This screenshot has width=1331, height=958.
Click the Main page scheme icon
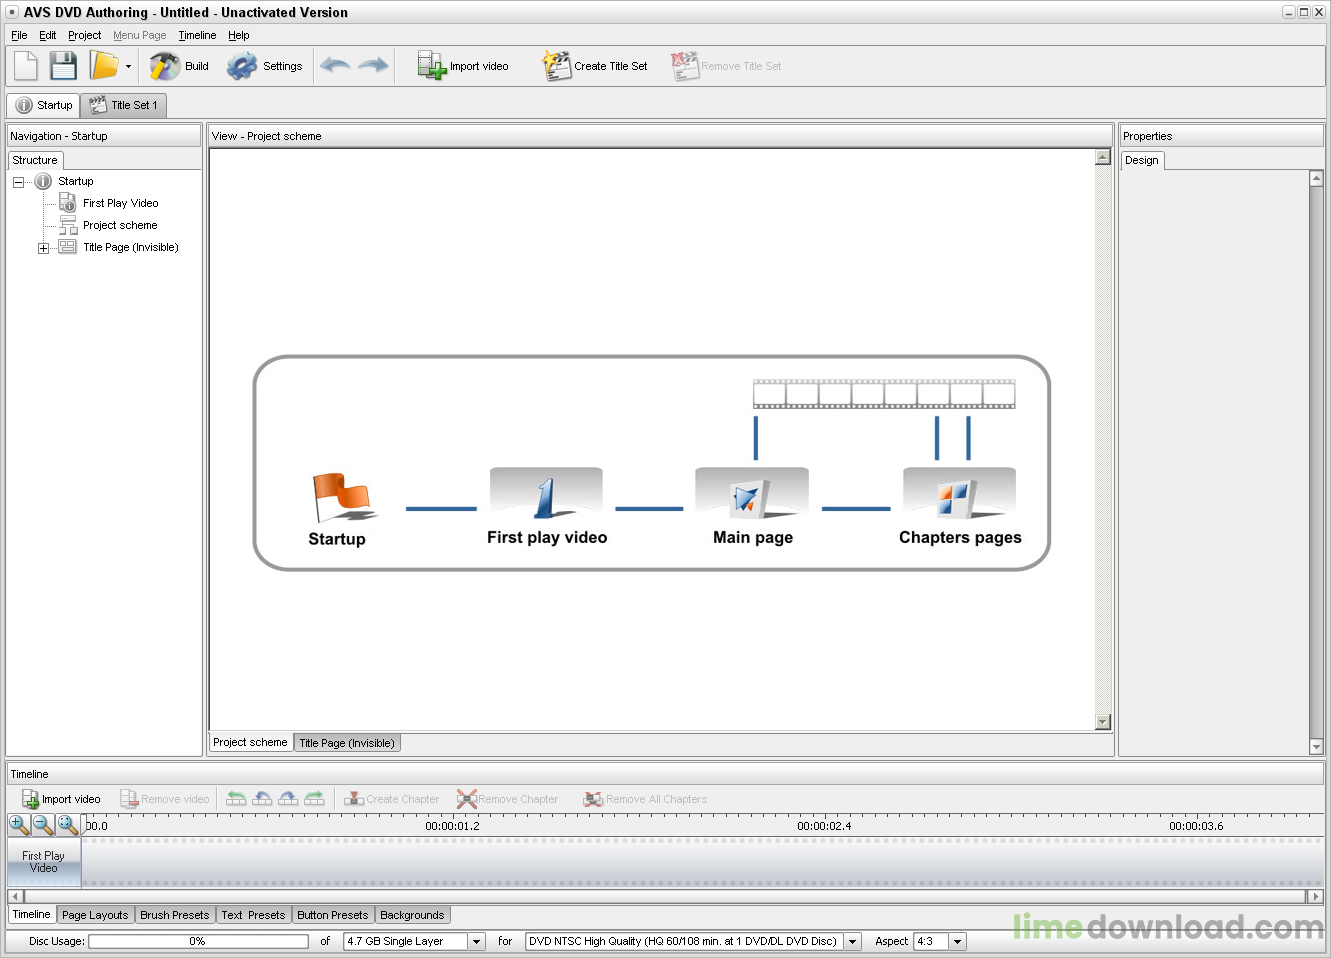coord(752,494)
